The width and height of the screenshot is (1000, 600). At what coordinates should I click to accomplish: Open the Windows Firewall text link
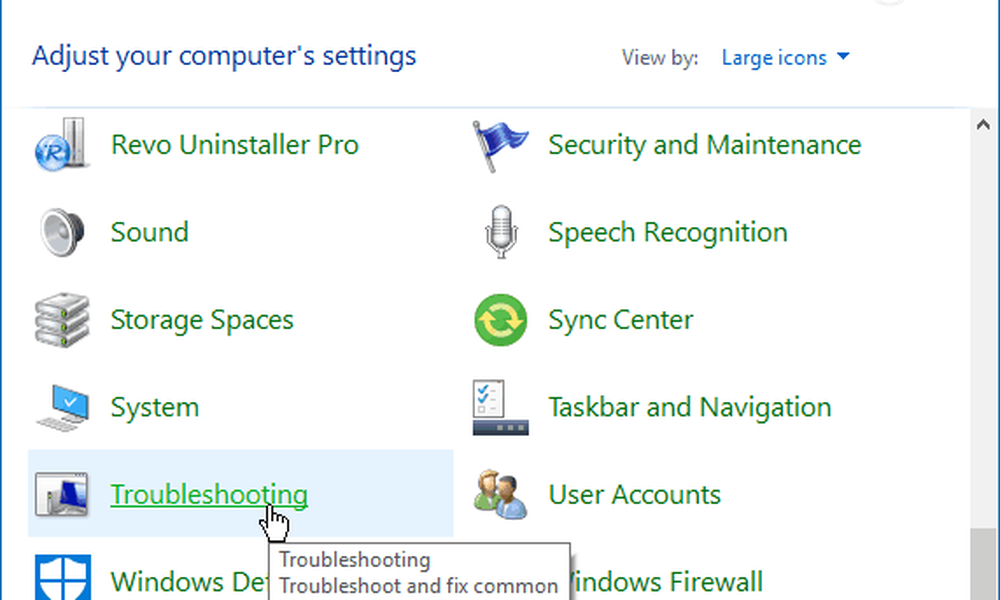point(665,581)
